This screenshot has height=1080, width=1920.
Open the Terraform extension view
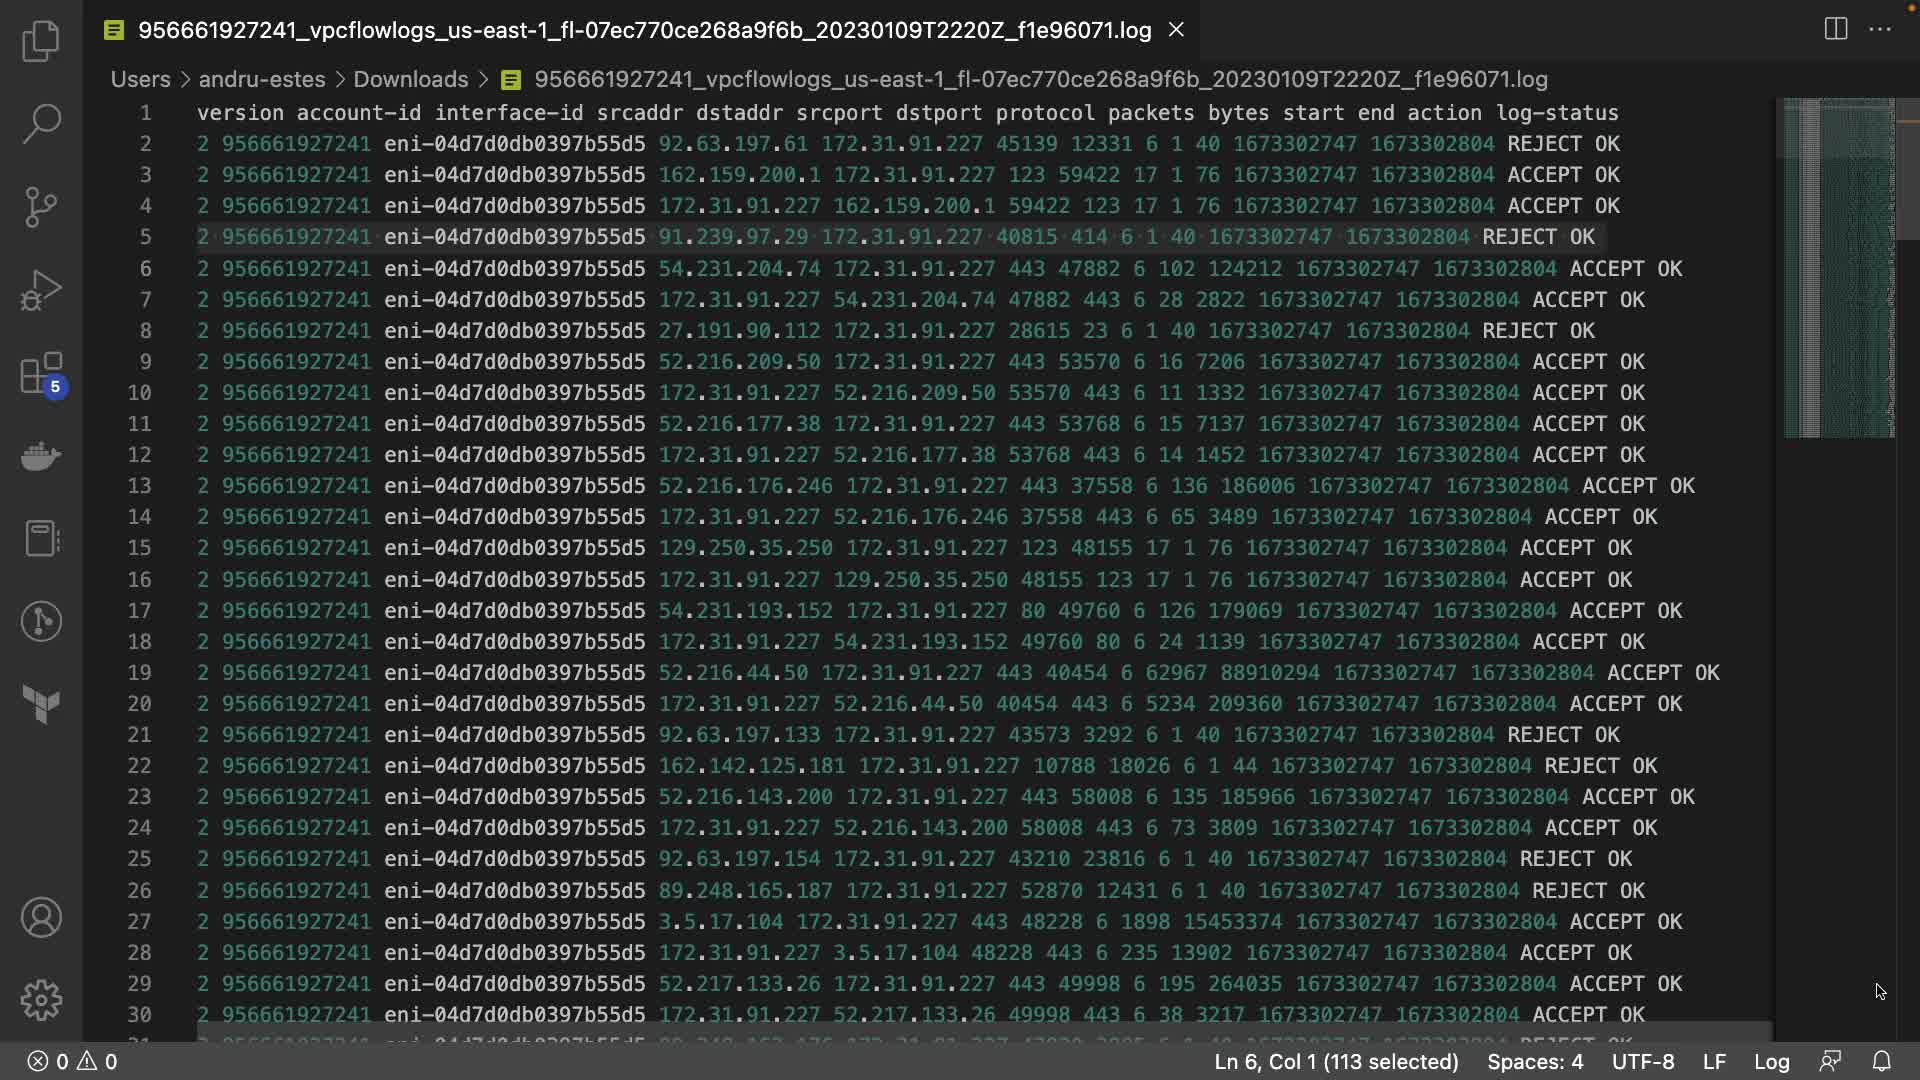click(41, 704)
